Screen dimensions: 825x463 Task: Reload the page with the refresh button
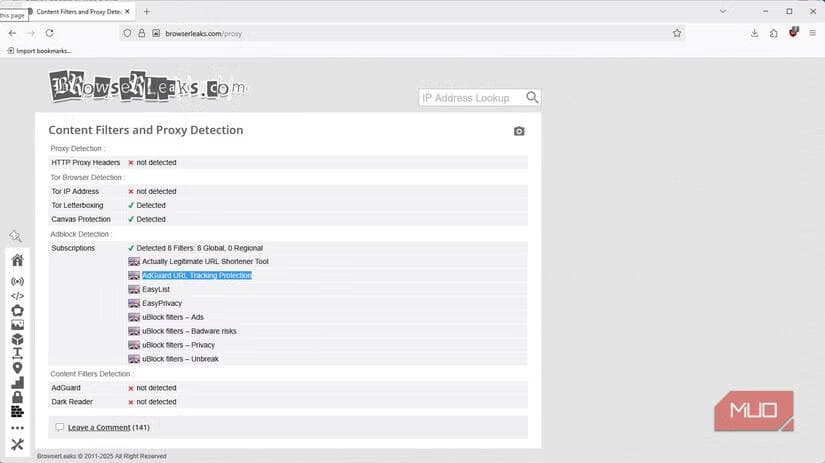tap(50, 33)
